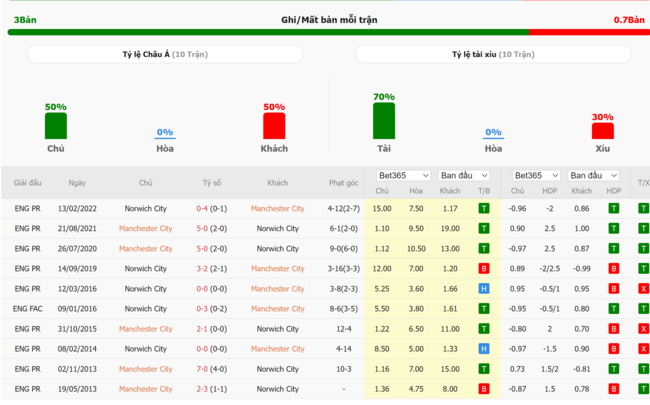Click corner stat 3-16(3-3) cell

(344, 269)
